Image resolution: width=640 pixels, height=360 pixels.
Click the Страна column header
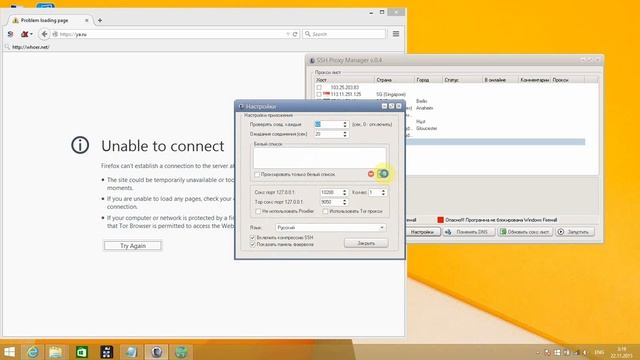click(x=394, y=80)
